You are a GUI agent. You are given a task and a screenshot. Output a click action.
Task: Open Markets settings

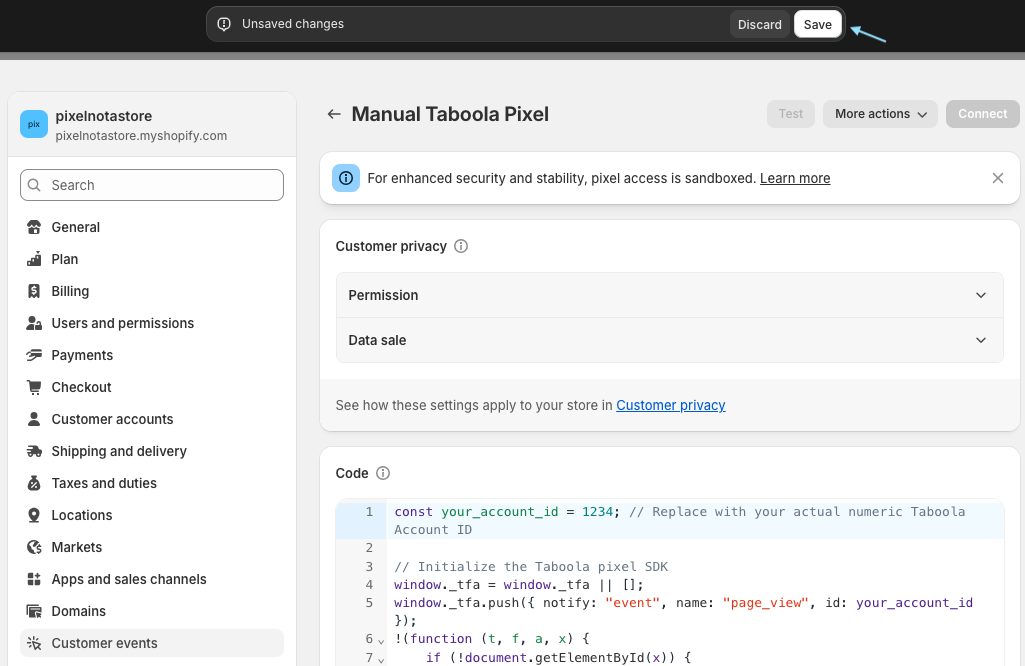pyautogui.click(x=152, y=548)
